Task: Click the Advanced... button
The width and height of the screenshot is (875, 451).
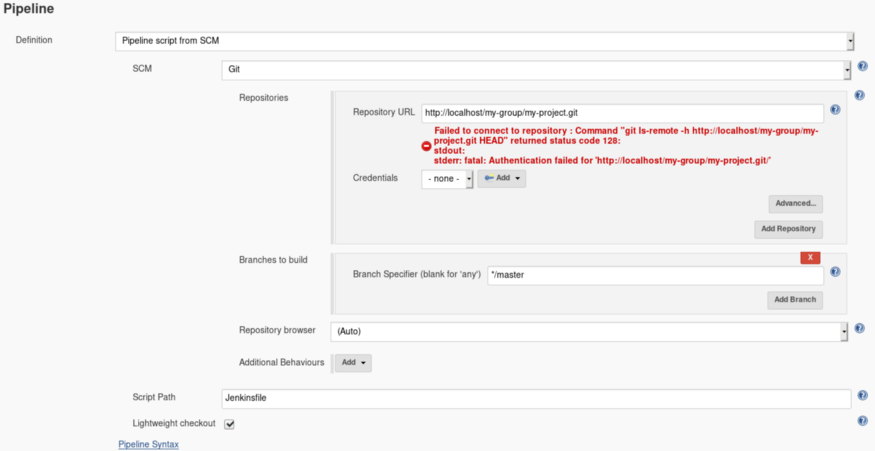Action: pos(795,203)
